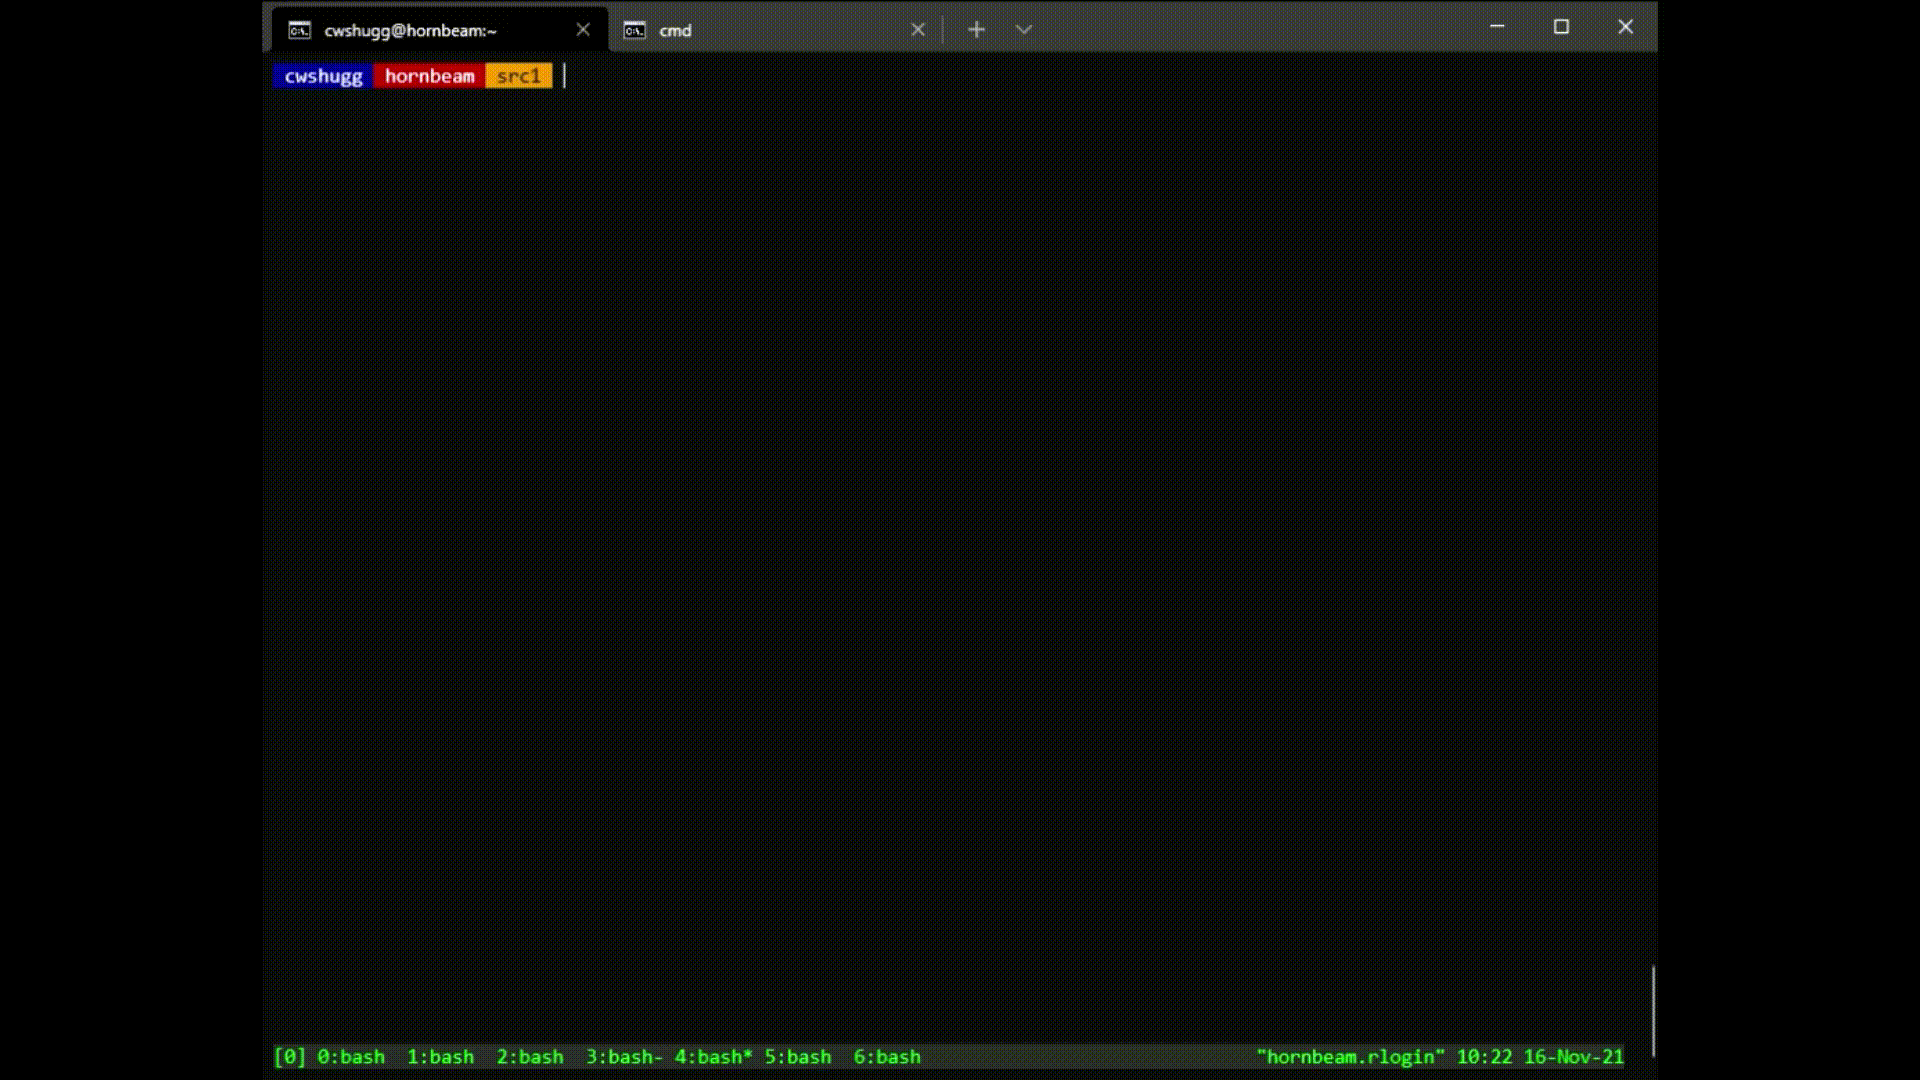Open a new tab with plus icon
The height and width of the screenshot is (1080, 1920).
tap(976, 30)
